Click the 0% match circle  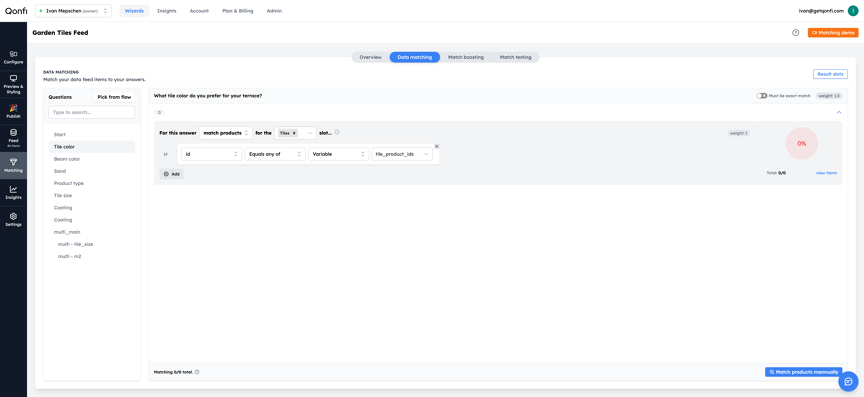(802, 143)
